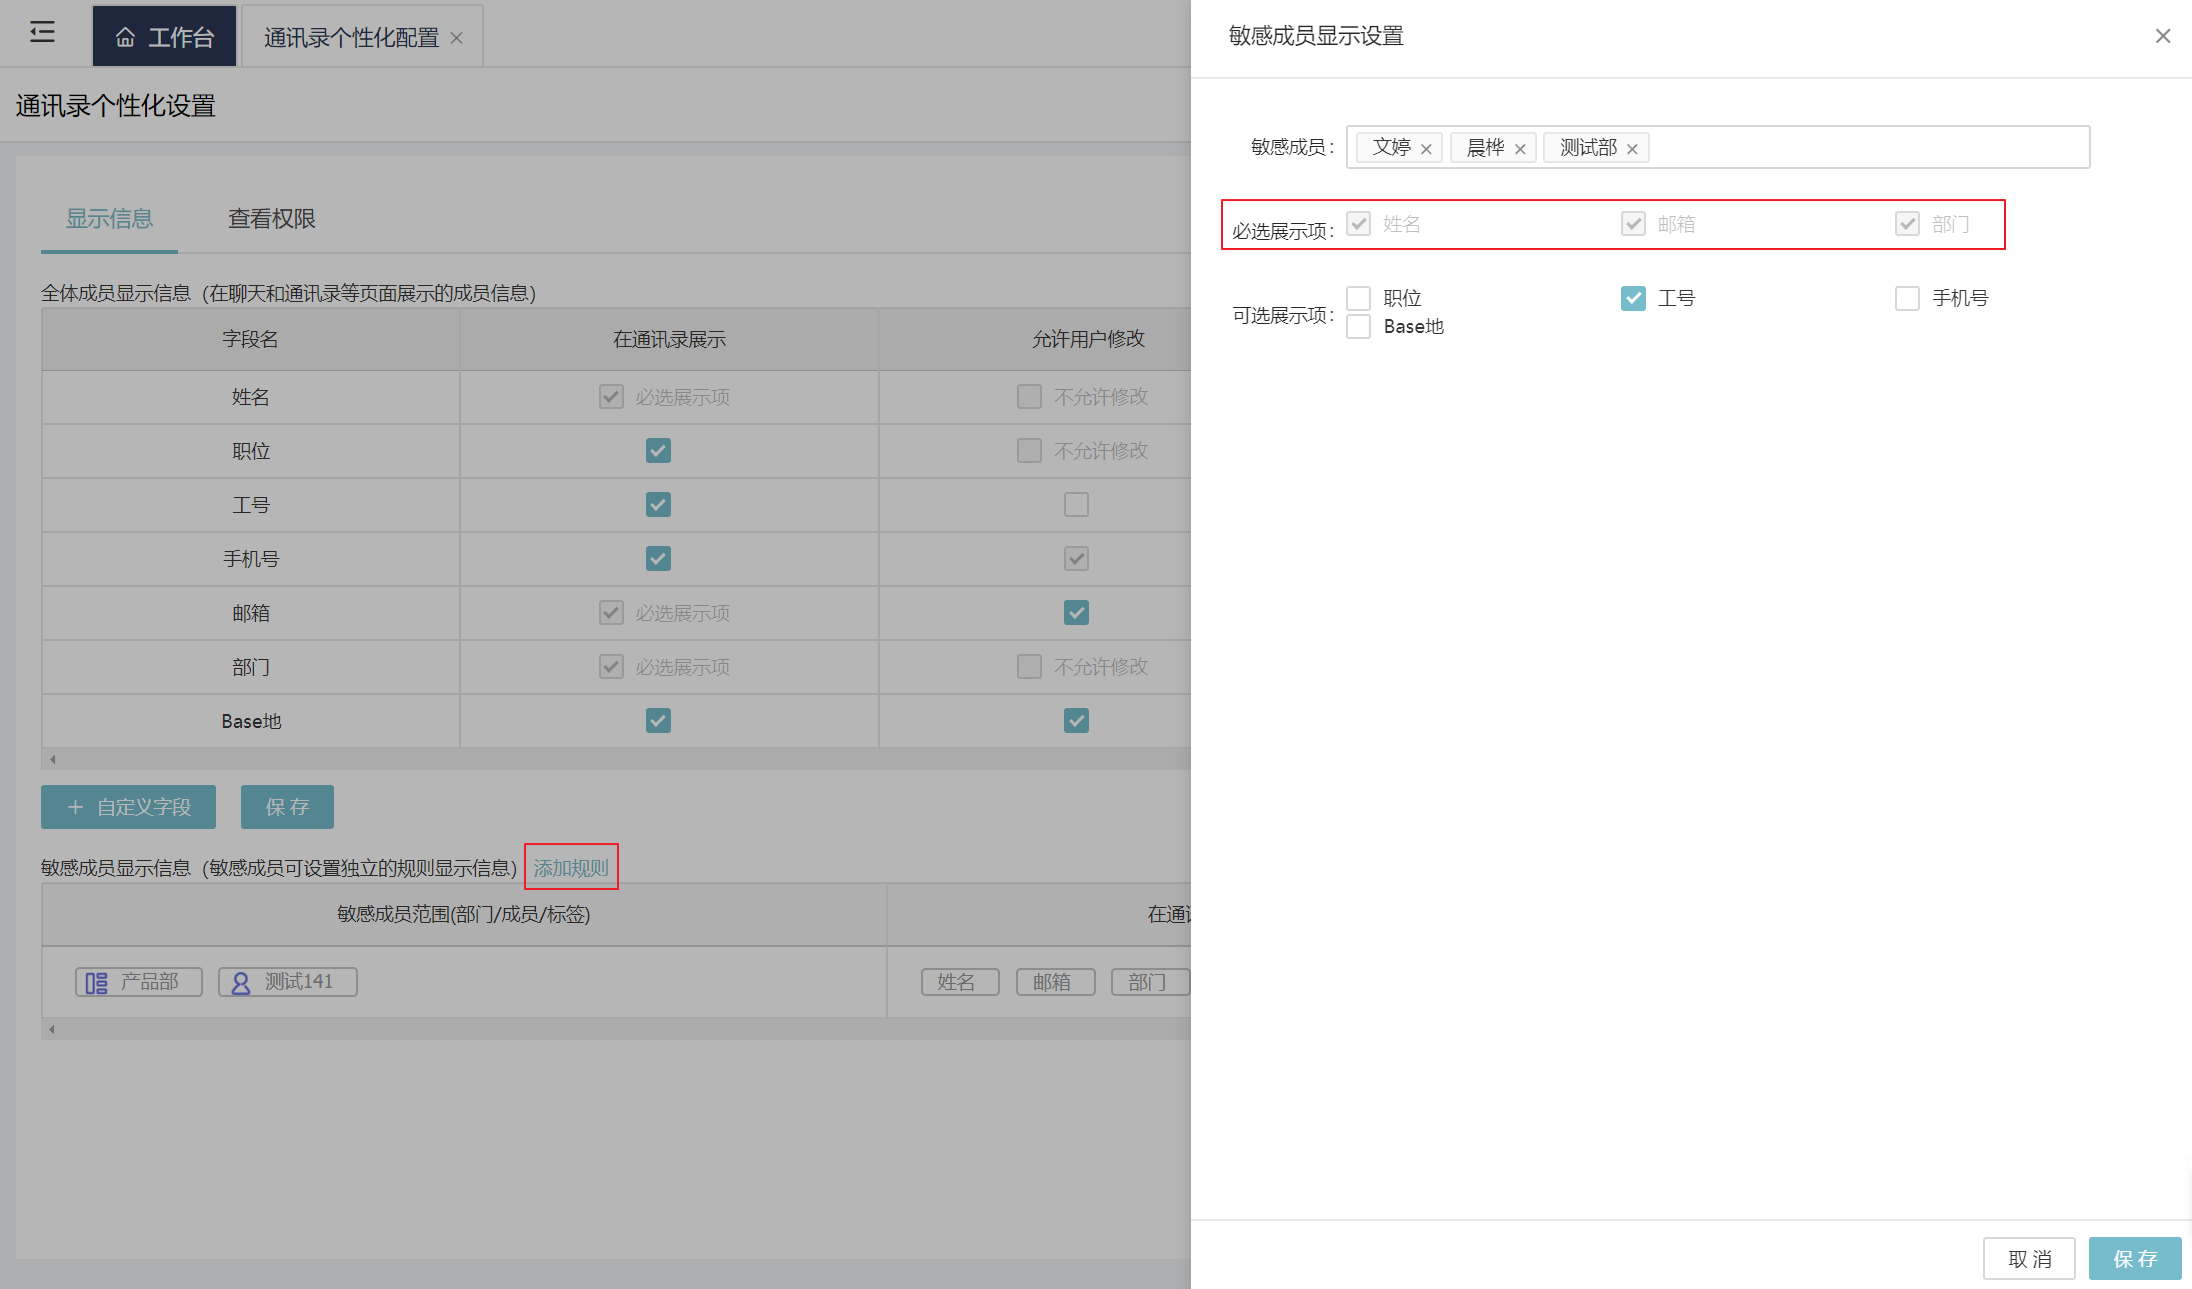Image resolution: width=2192 pixels, height=1289 pixels.
Task: Check the Base地 optional display item
Action: pos(1358,326)
